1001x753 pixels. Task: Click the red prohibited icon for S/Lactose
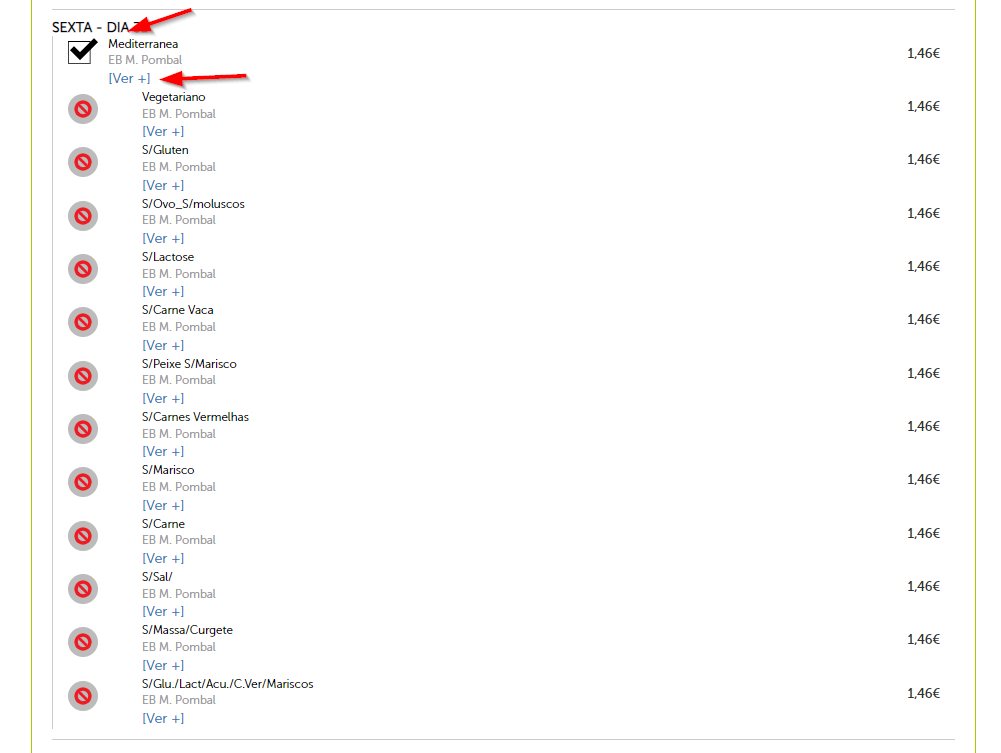[83, 269]
